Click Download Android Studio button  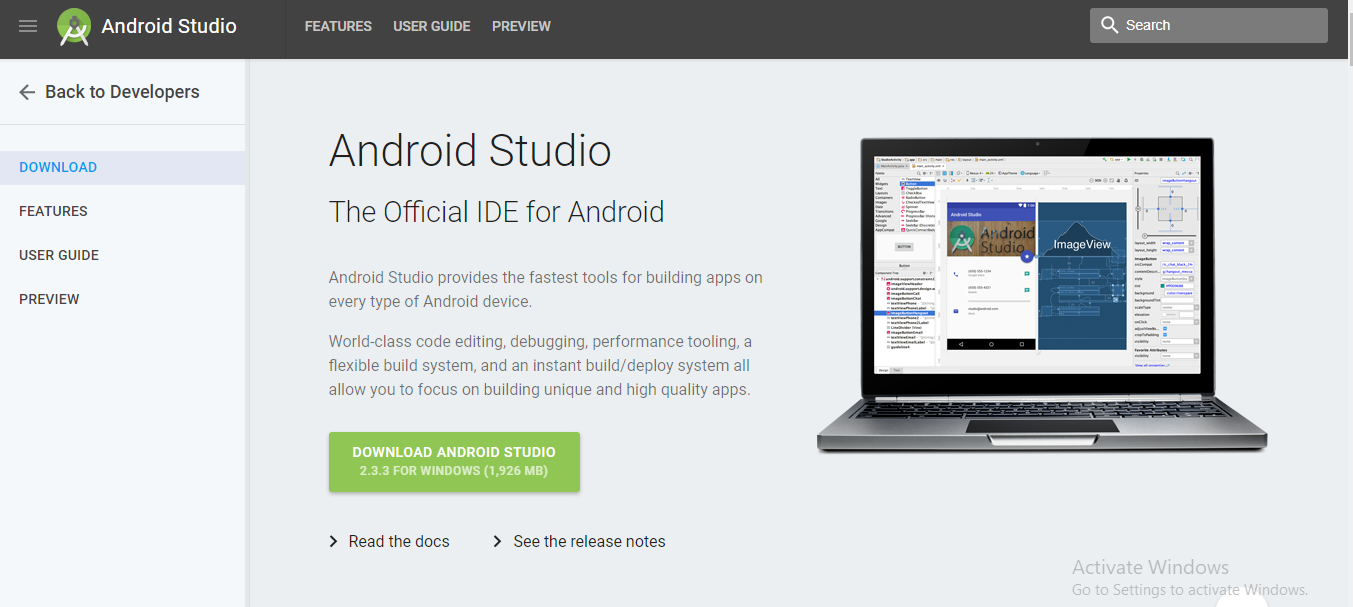(454, 461)
